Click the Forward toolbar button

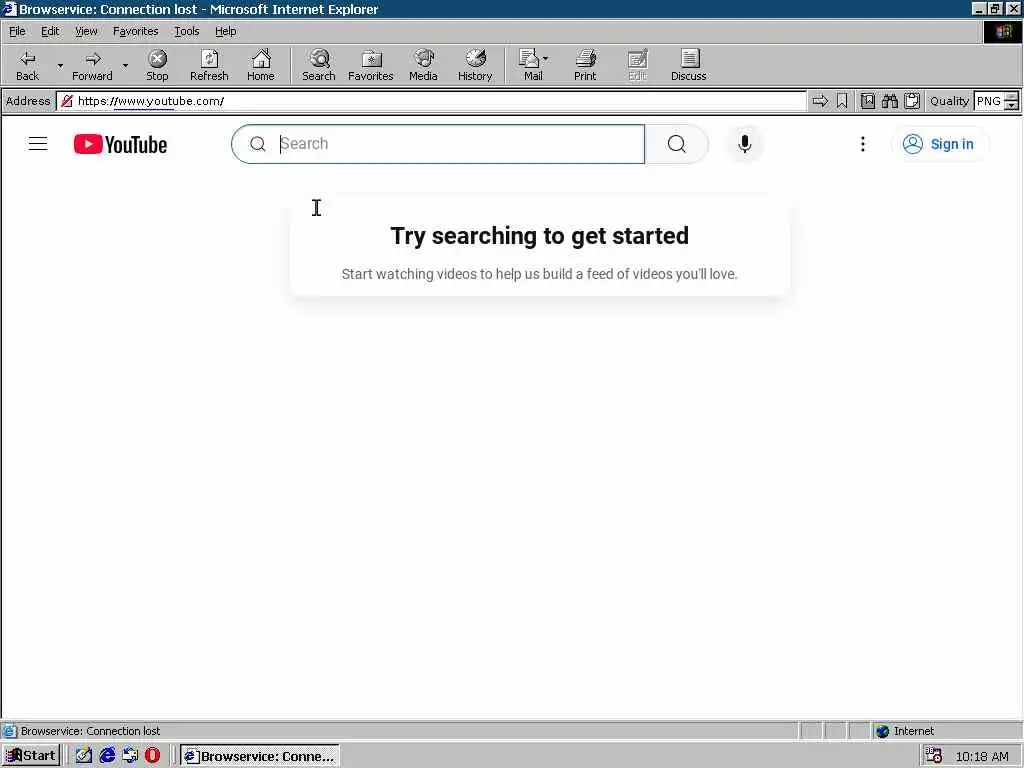pyautogui.click(x=92, y=65)
